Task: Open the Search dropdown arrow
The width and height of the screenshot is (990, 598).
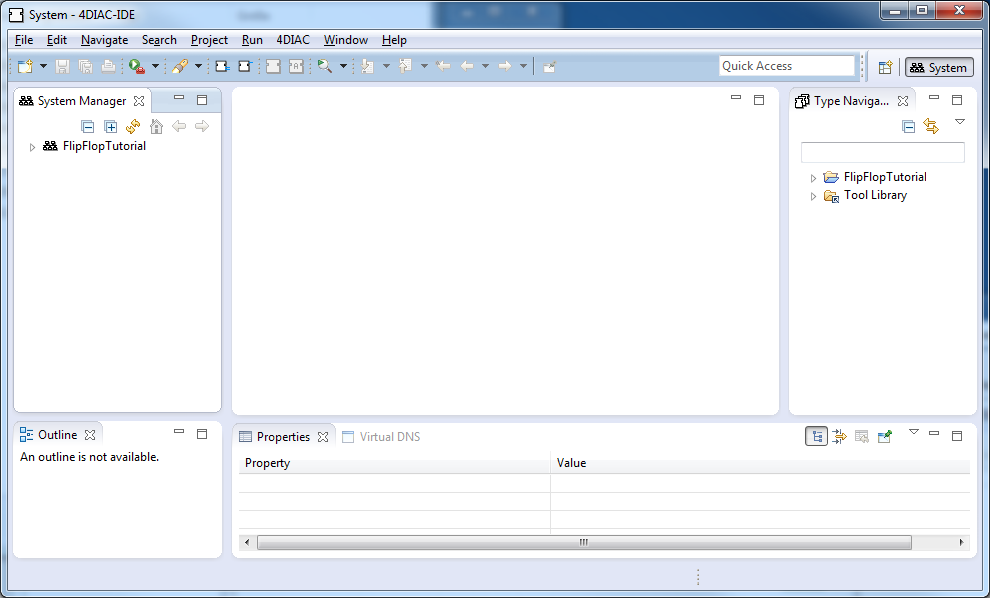Action: pyautogui.click(x=343, y=66)
